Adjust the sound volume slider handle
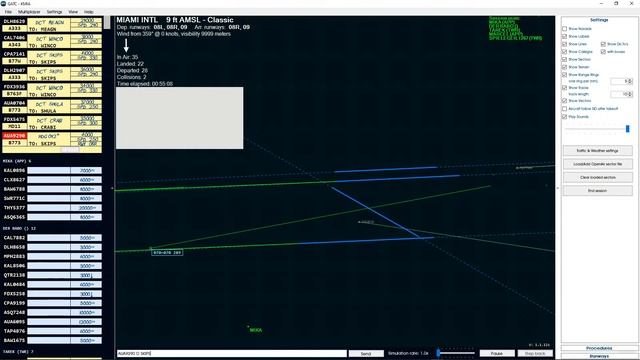Image resolution: width=640 pixels, height=360 pixels. coord(627,129)
